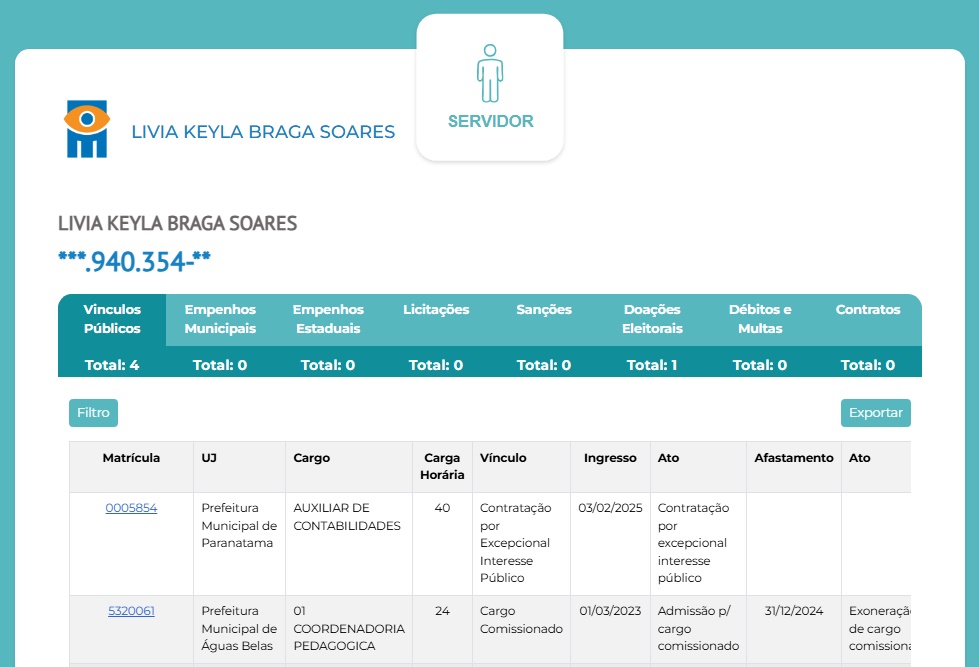Switch to the Empenhos Municipais tab
This screenshot has width=979, height=667.
pyautogui.click(x=220, y=319)
